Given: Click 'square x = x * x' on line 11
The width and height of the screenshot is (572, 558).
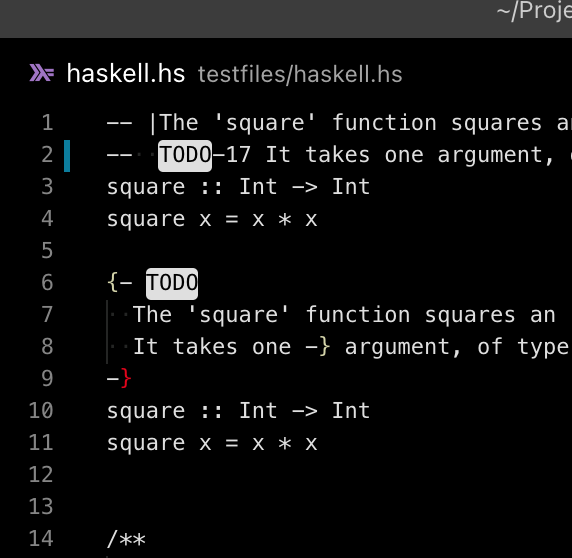Looking at the screenshot, I should (x=212, y=443).
